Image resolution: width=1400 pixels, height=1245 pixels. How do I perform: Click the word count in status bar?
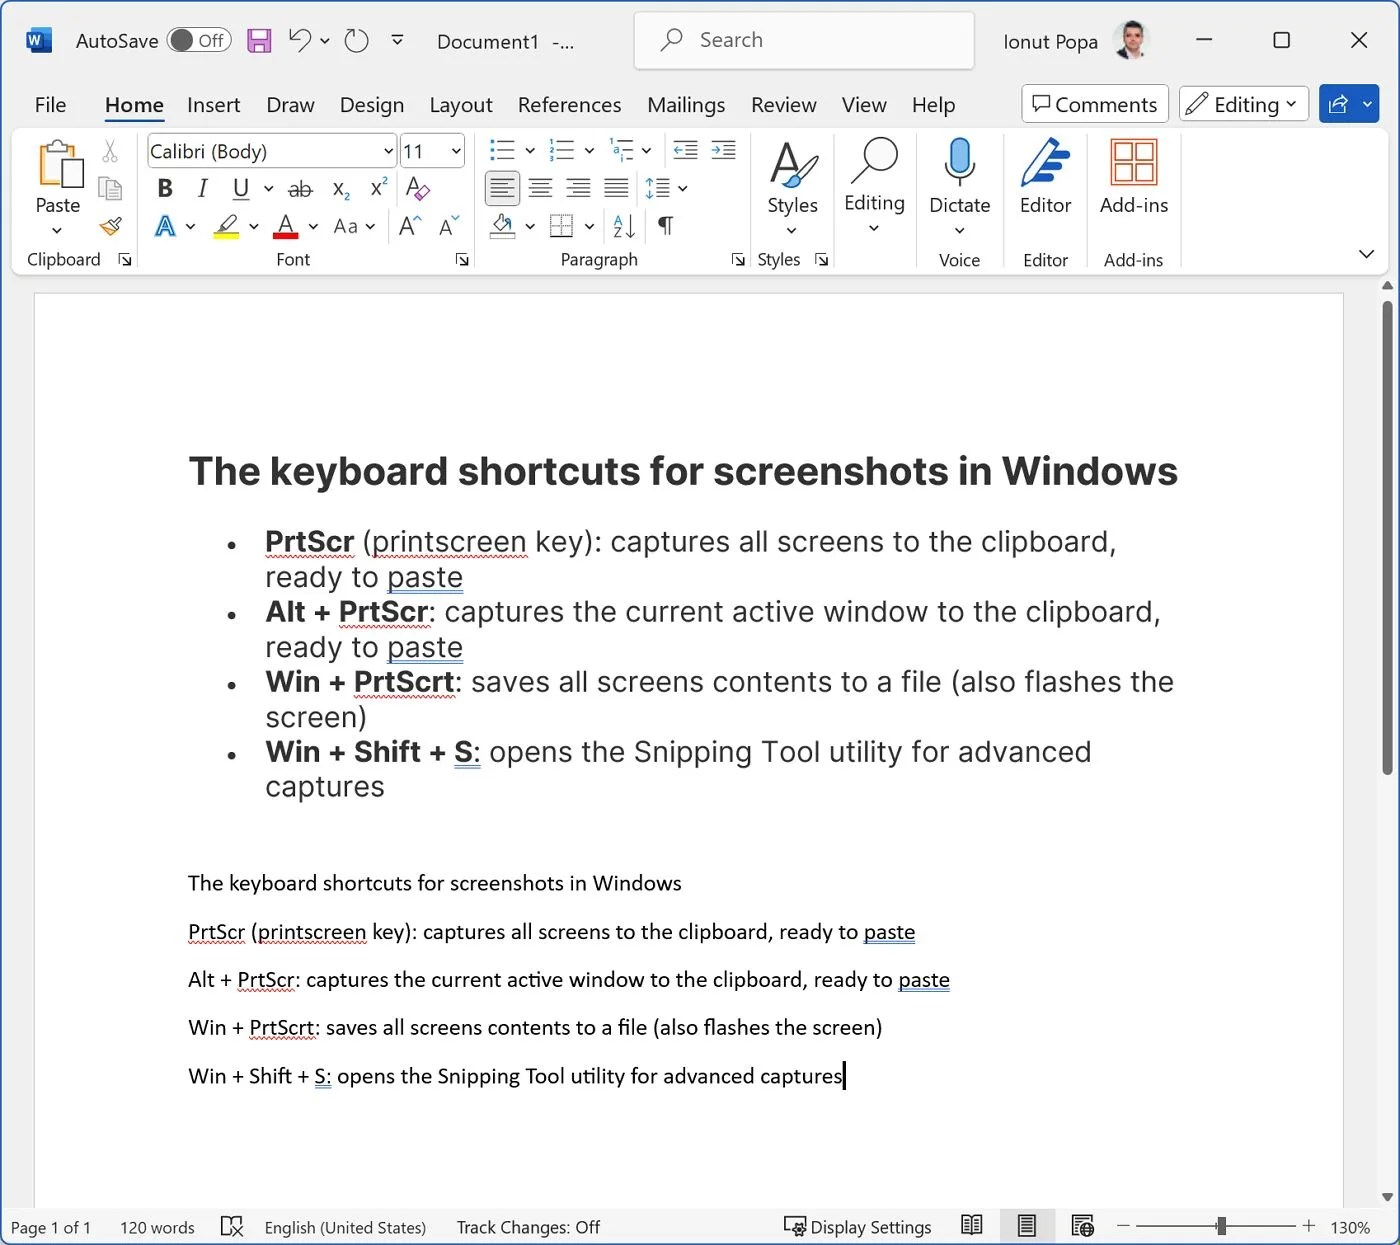pos(156,1227)
